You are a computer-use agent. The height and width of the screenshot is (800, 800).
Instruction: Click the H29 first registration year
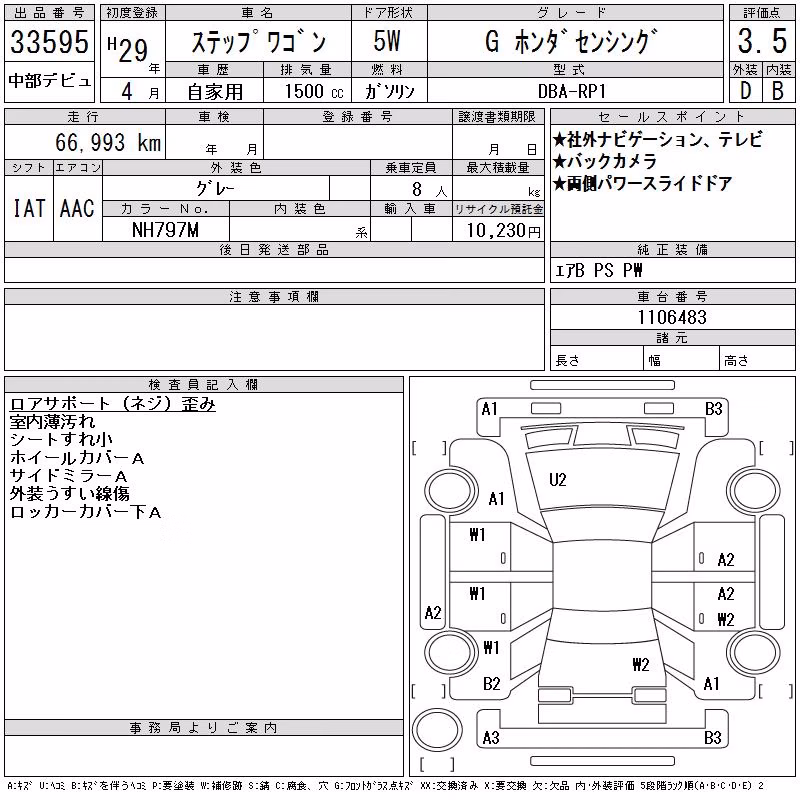128,49
